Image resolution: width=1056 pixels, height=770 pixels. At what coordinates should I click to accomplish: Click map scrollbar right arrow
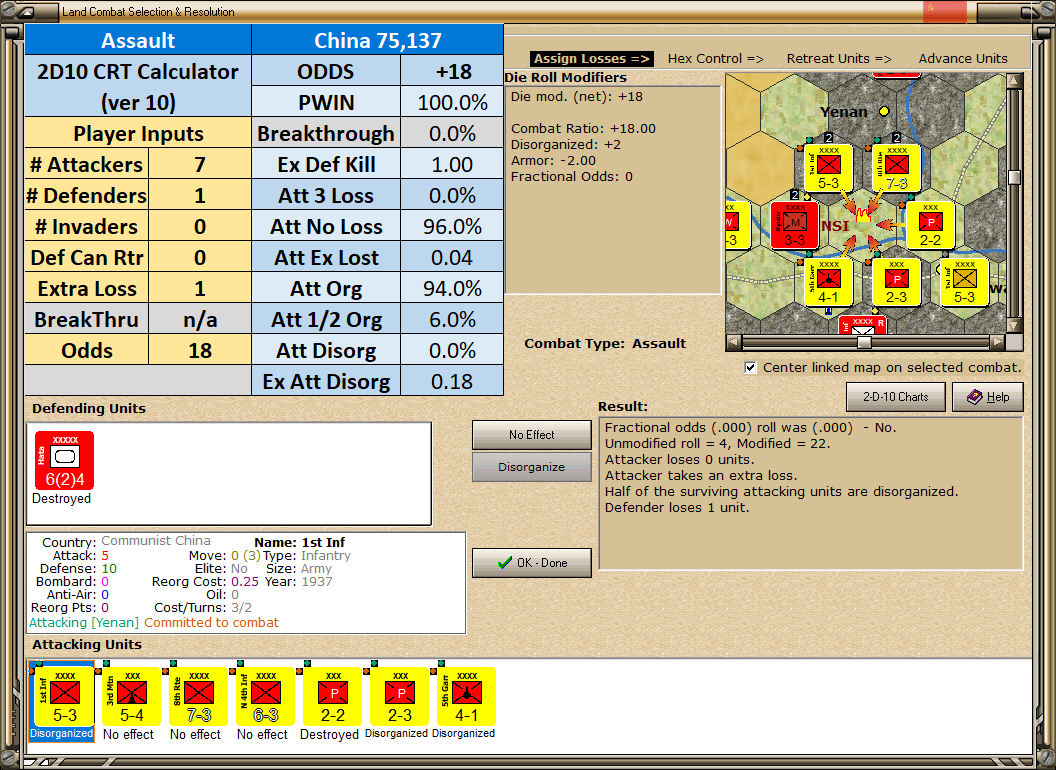pos(997,342)
